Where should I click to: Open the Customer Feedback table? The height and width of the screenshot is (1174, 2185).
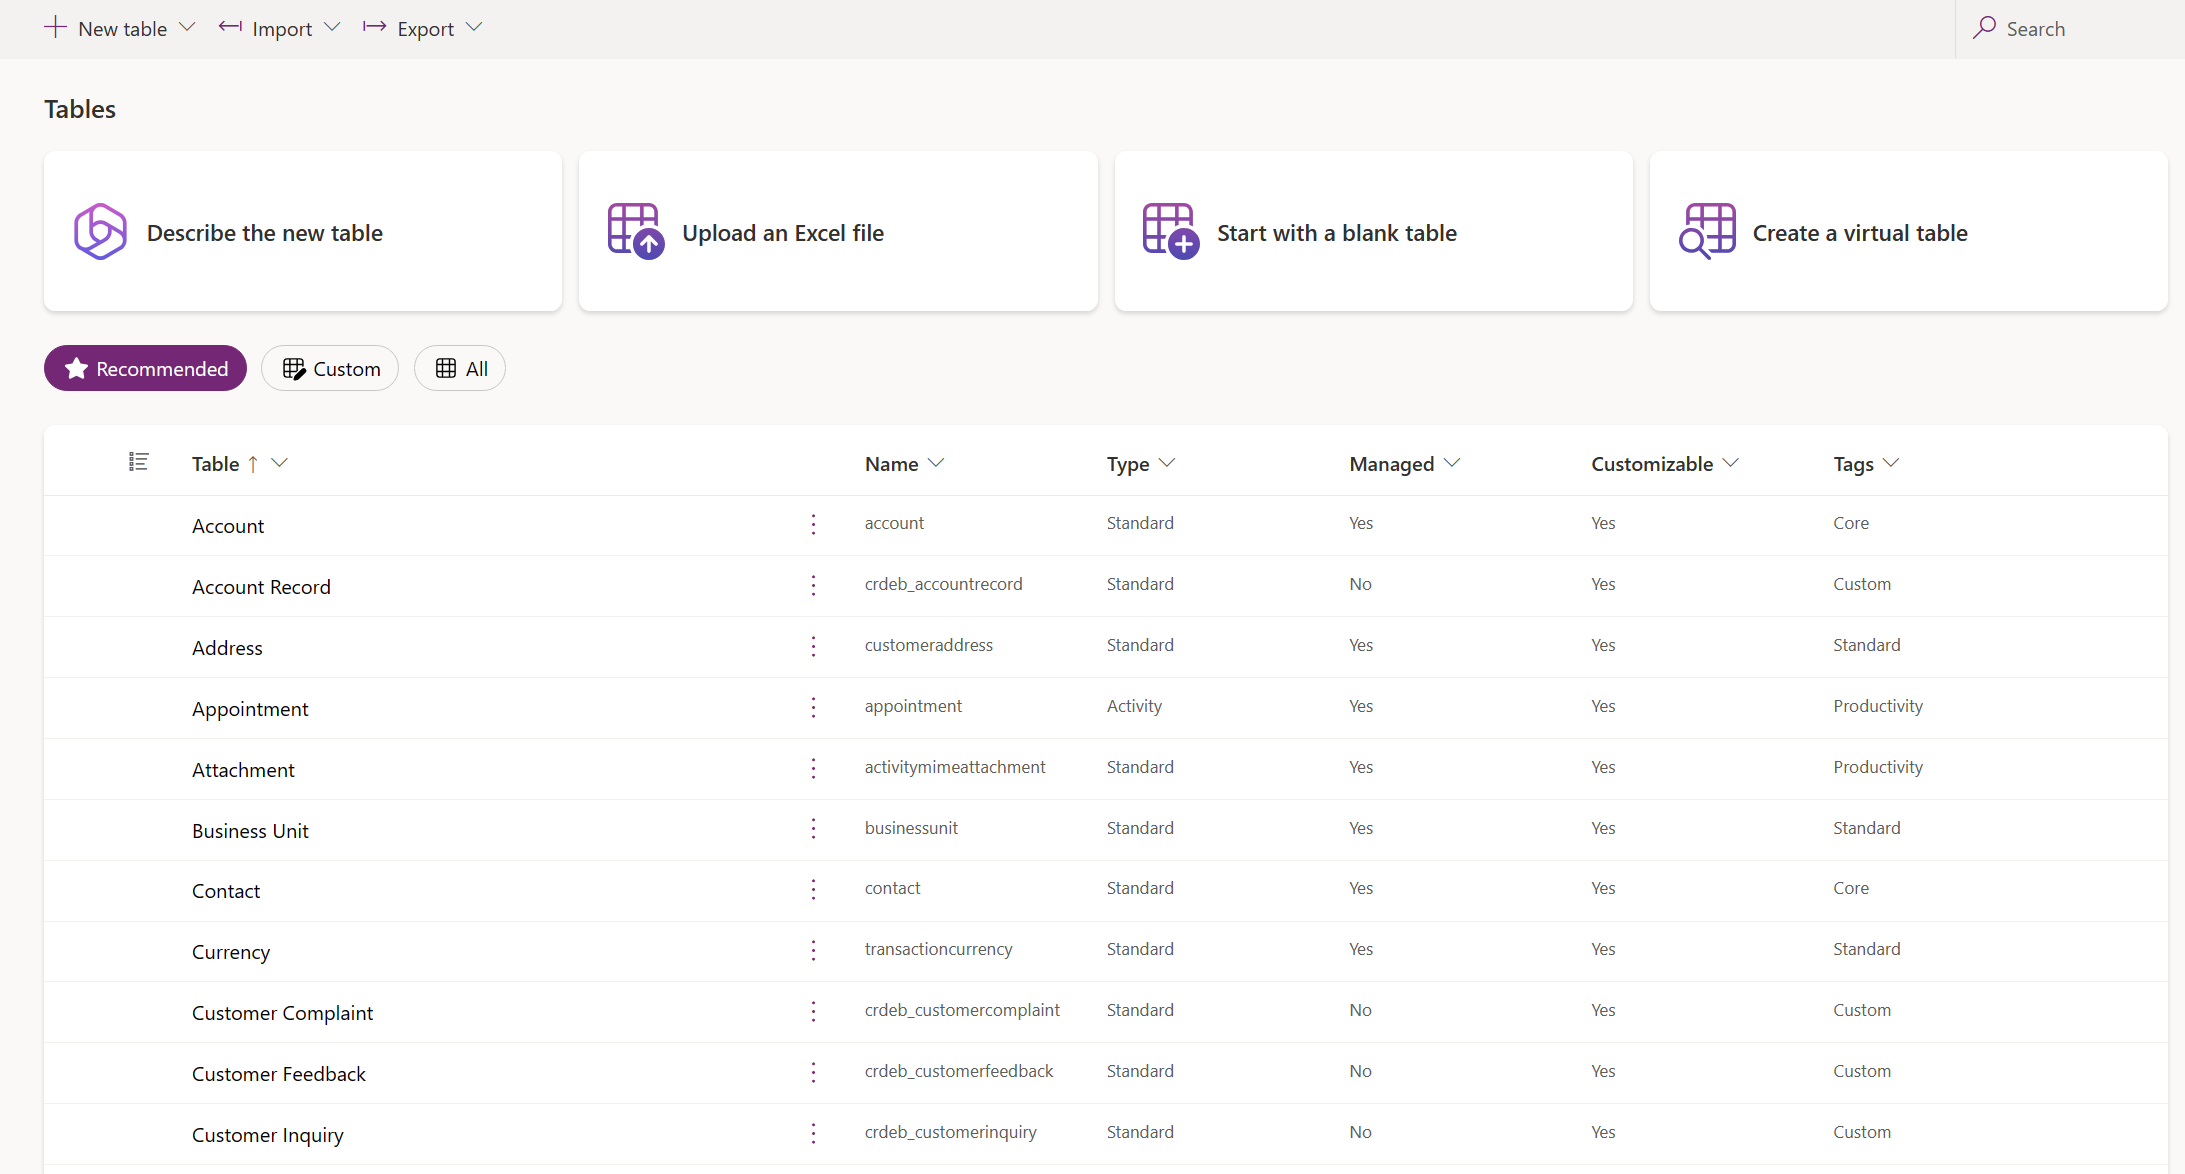(279, 1073)
